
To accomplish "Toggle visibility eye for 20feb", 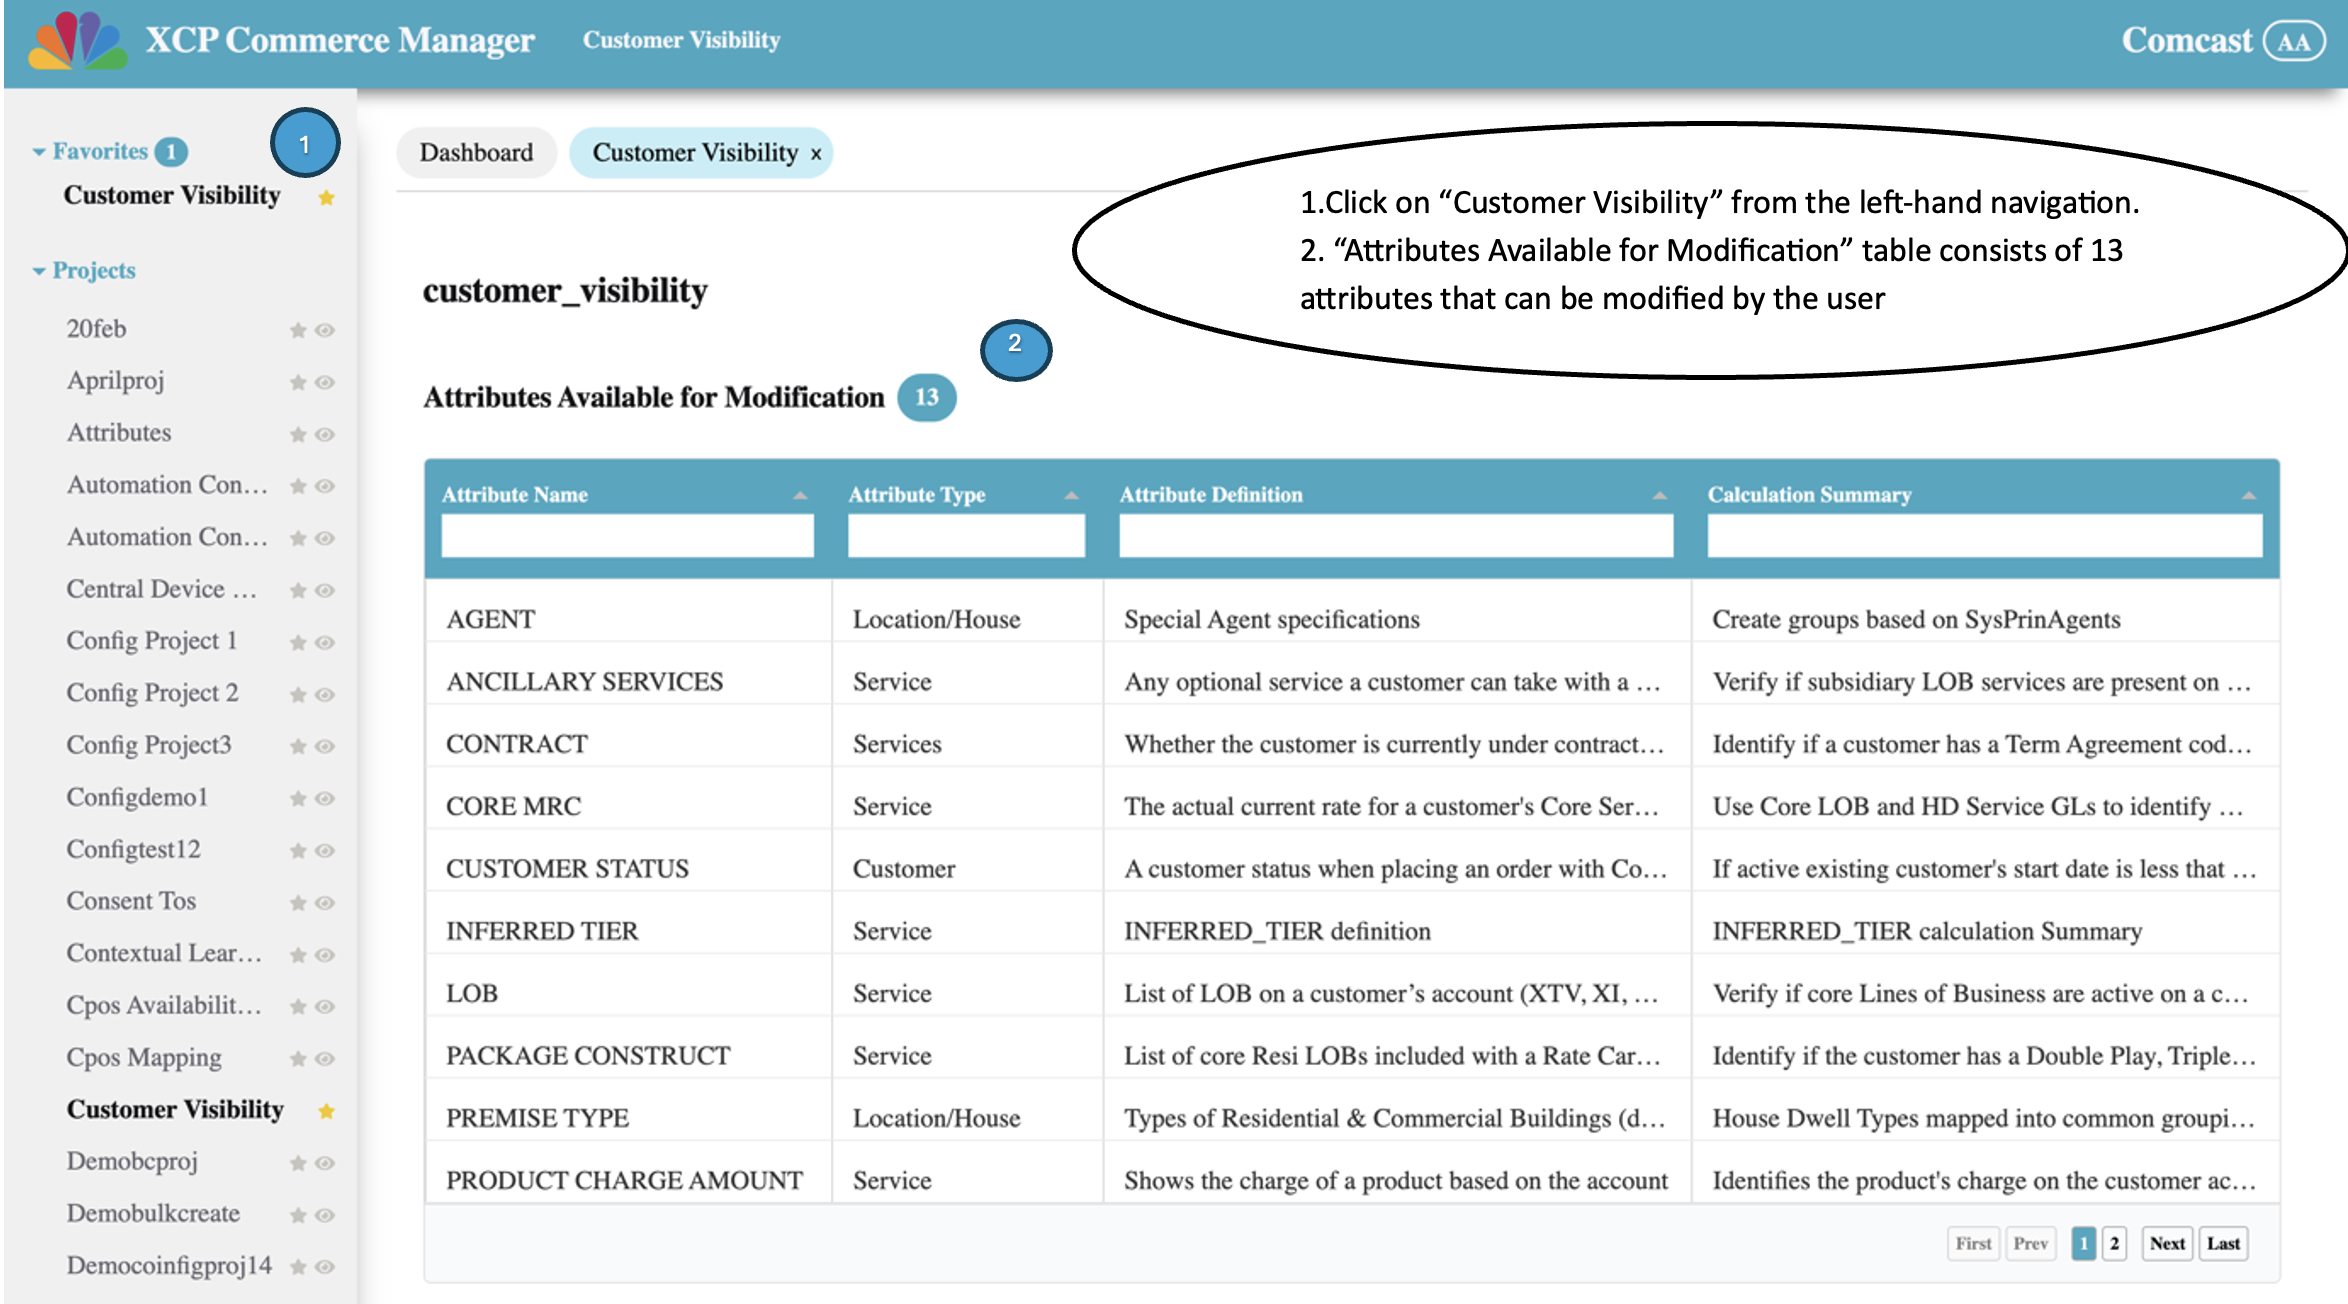I will tap(325, 330).
